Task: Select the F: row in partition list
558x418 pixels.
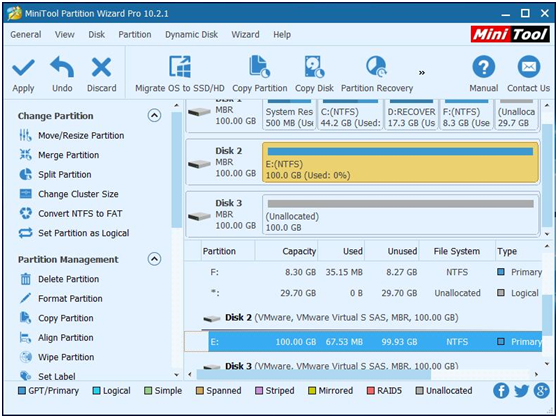Action: [x=363, y=272]
